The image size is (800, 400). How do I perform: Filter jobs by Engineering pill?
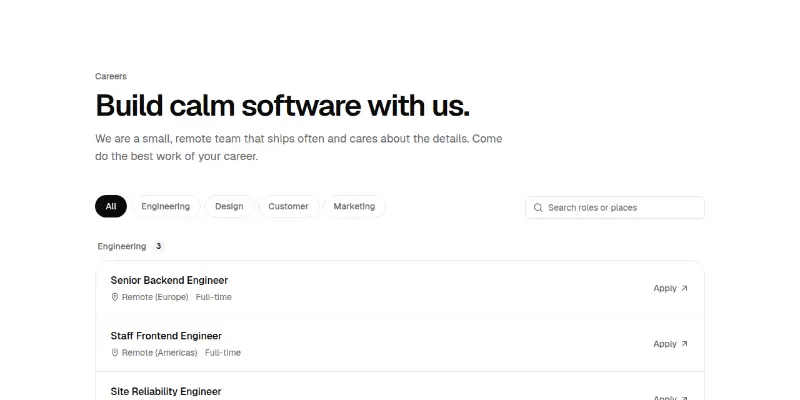pos(165,206)
